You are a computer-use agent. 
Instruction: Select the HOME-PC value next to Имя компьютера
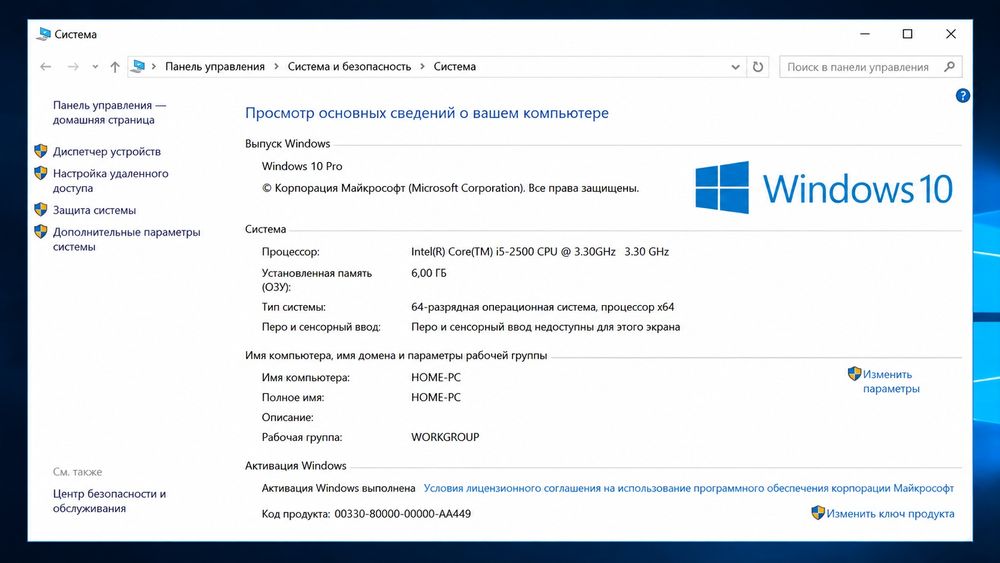click(436, 377)
